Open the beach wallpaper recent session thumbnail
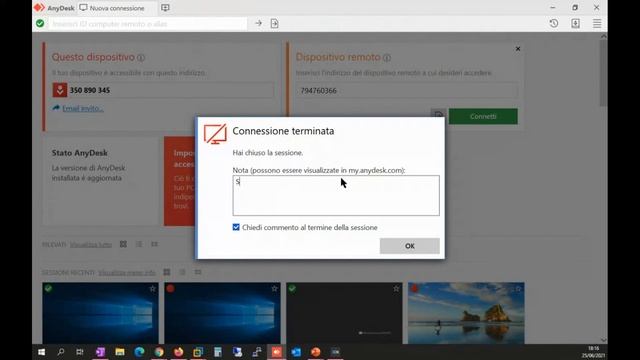The width and height of the screenshot is (640, 360). click(466, 313)
